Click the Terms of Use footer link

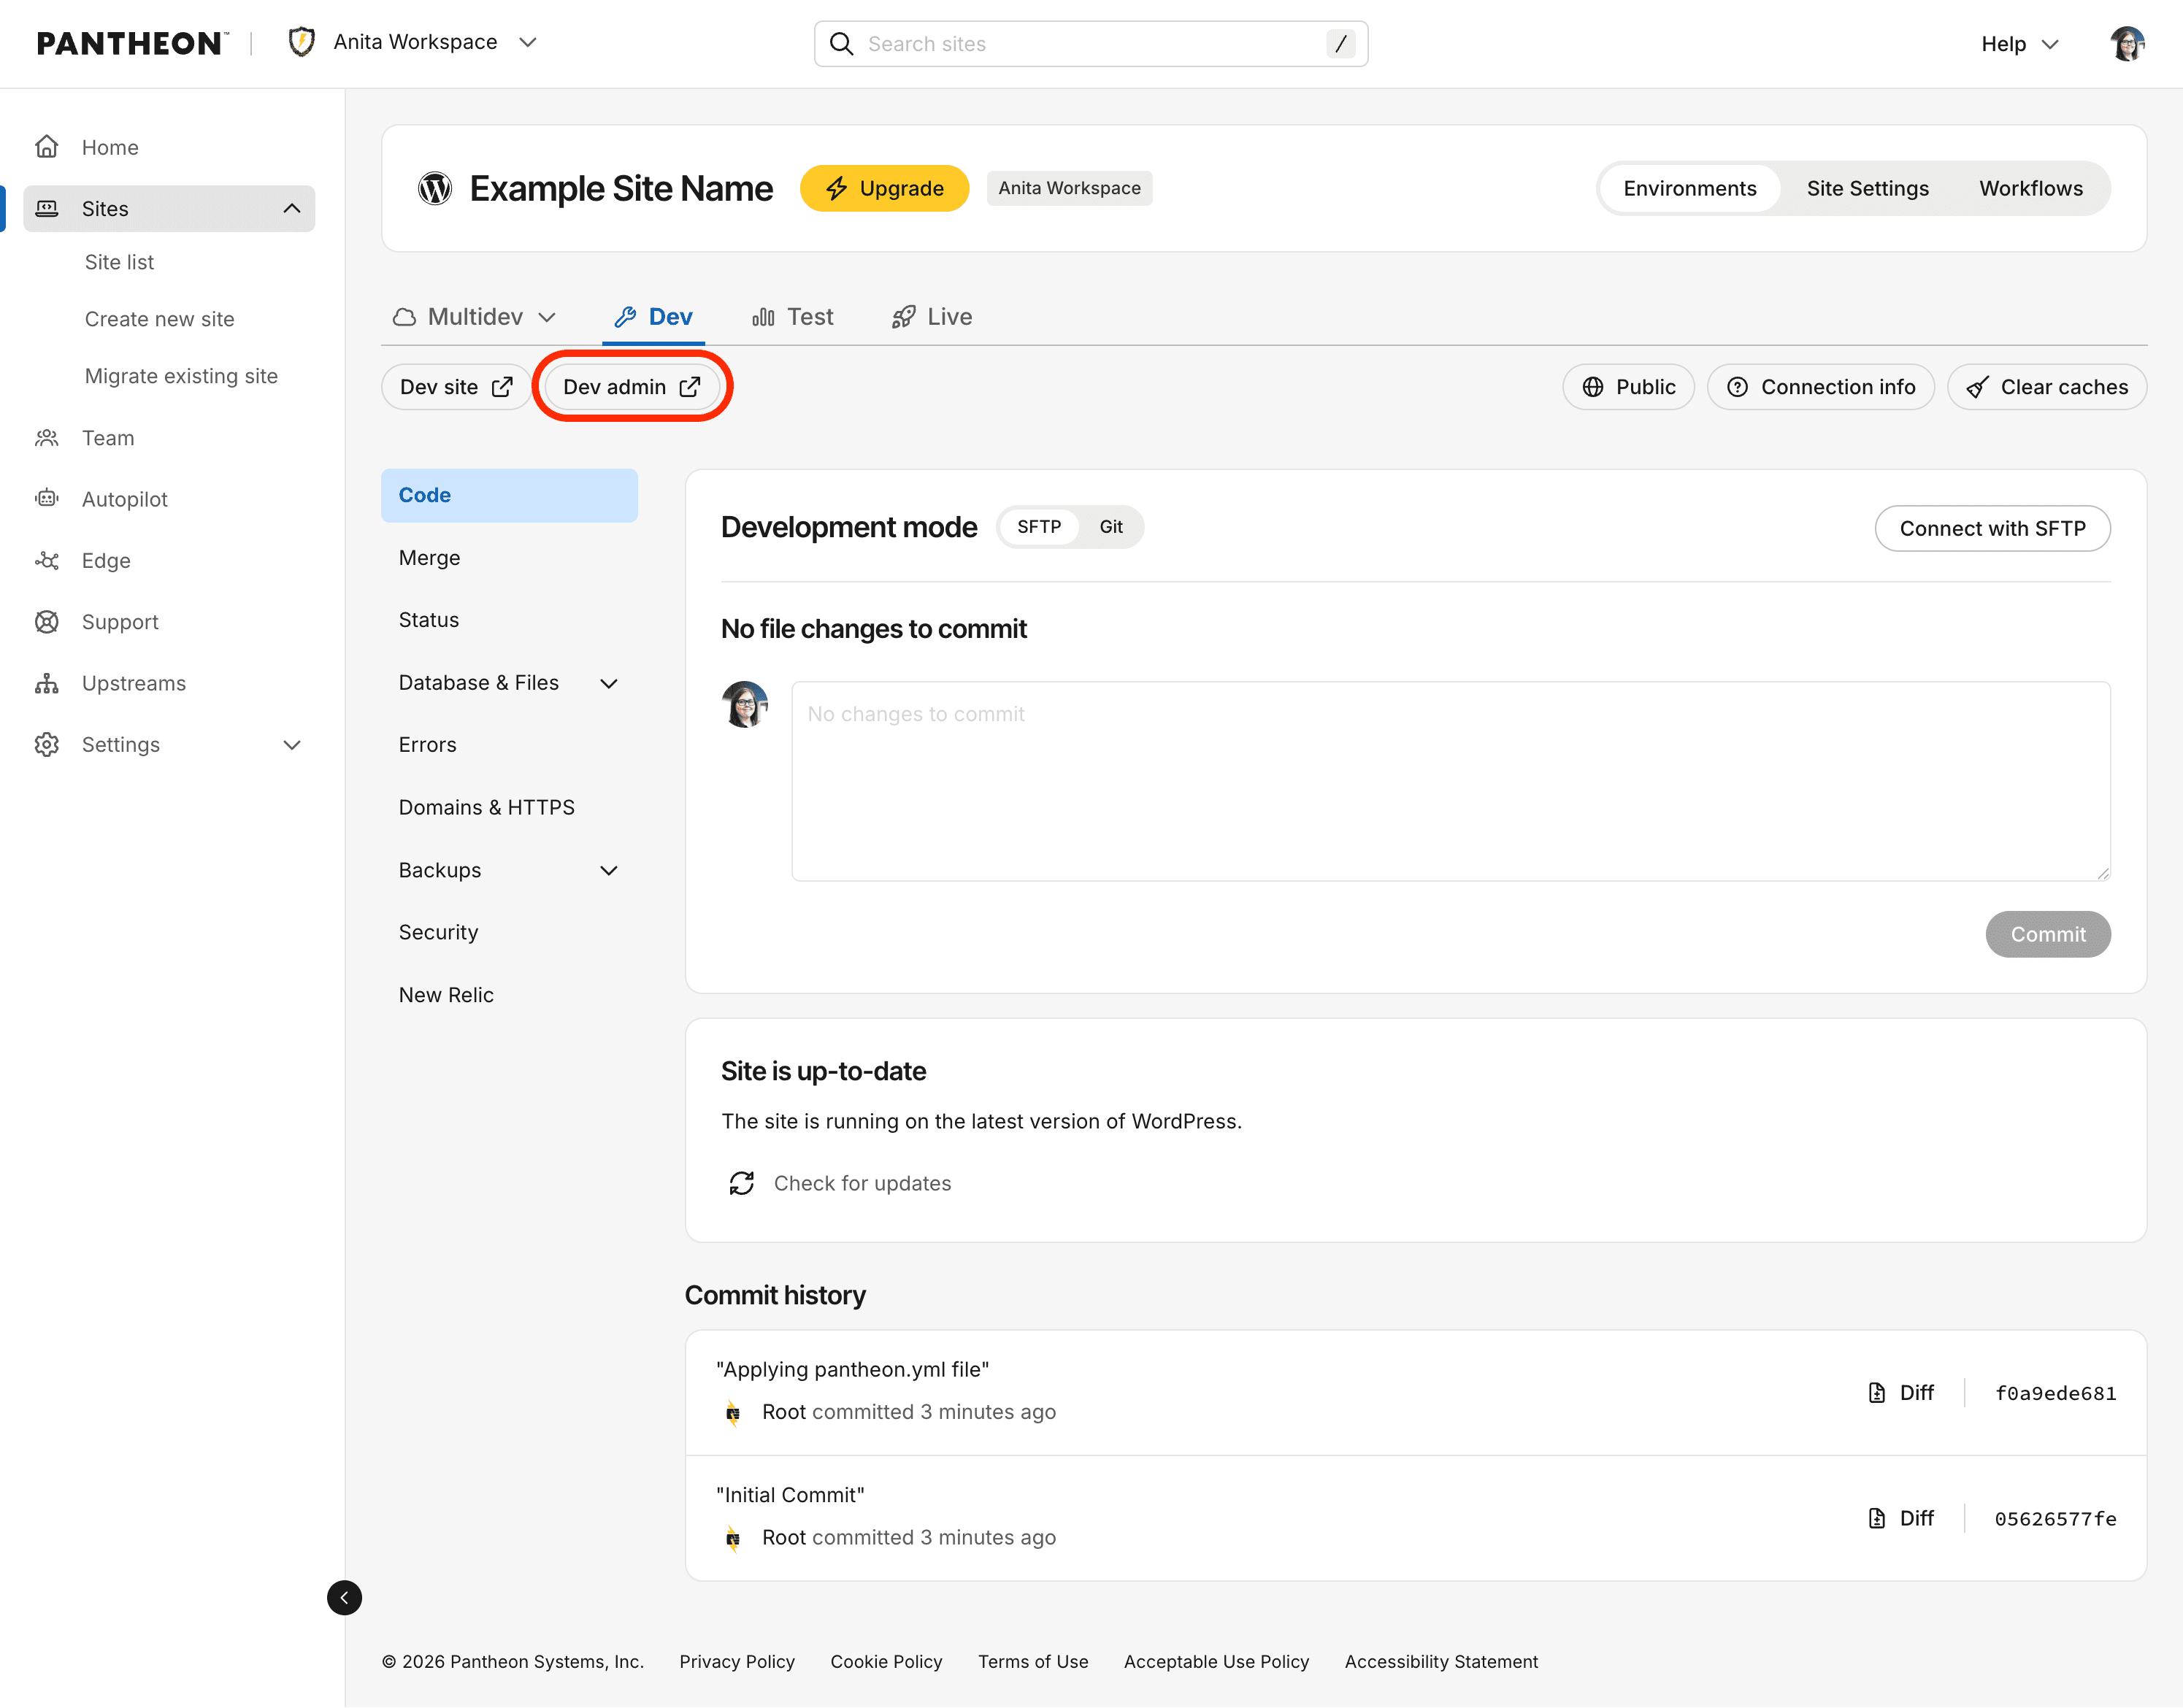click(x=1033, y=1661)
